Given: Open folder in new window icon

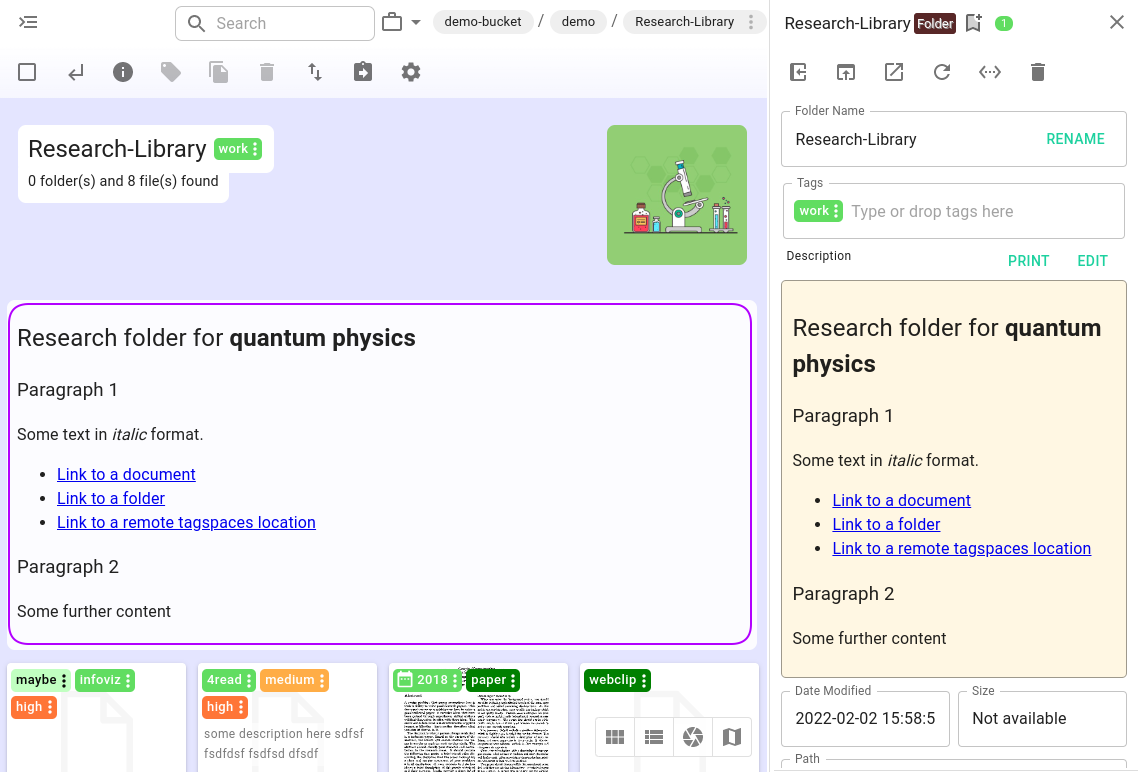Looking at the screenshot, I should pos(894,72).
